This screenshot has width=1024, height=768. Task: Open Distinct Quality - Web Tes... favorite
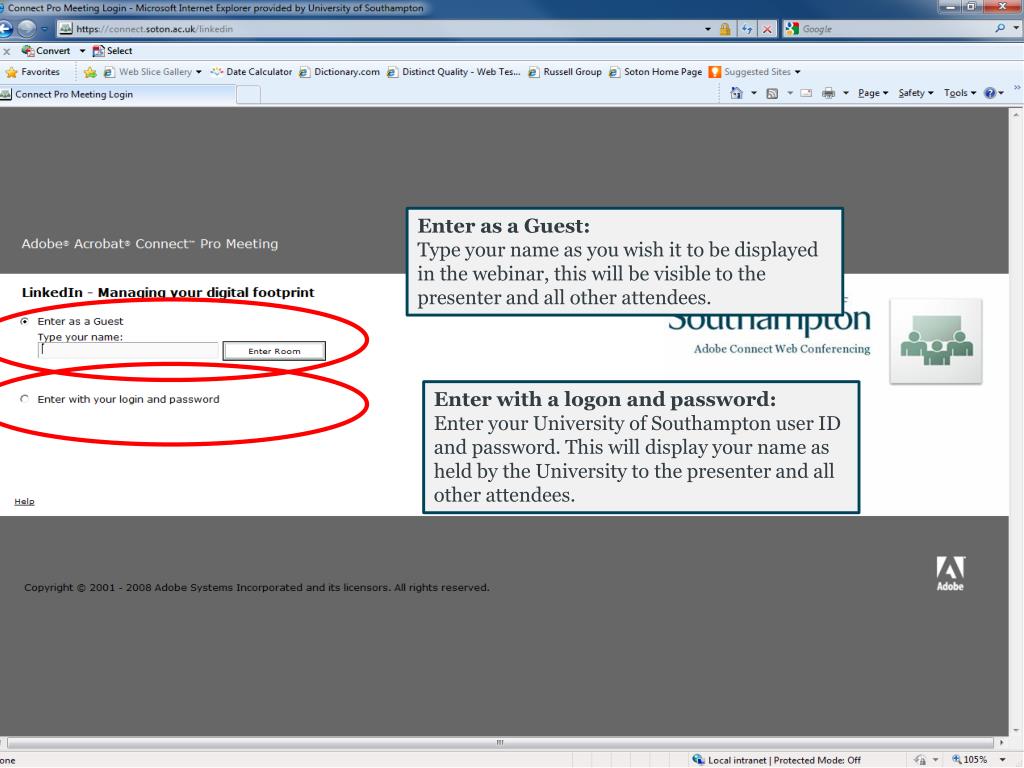pos(453,72)
